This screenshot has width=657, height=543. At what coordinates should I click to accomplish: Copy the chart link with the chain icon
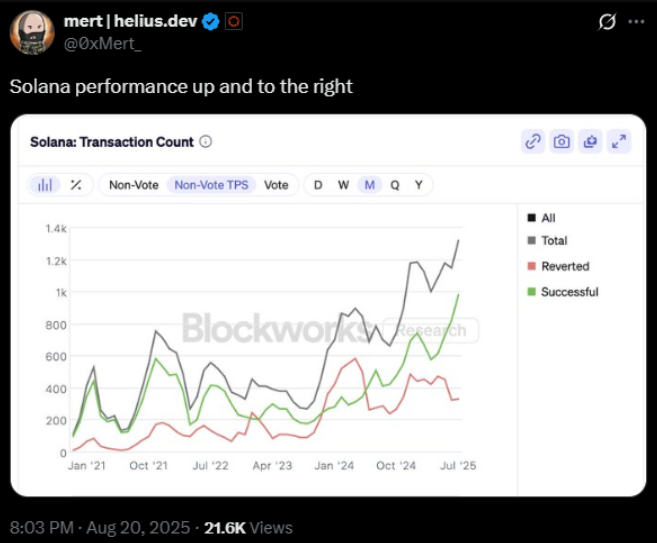click(x=533, y=142)
